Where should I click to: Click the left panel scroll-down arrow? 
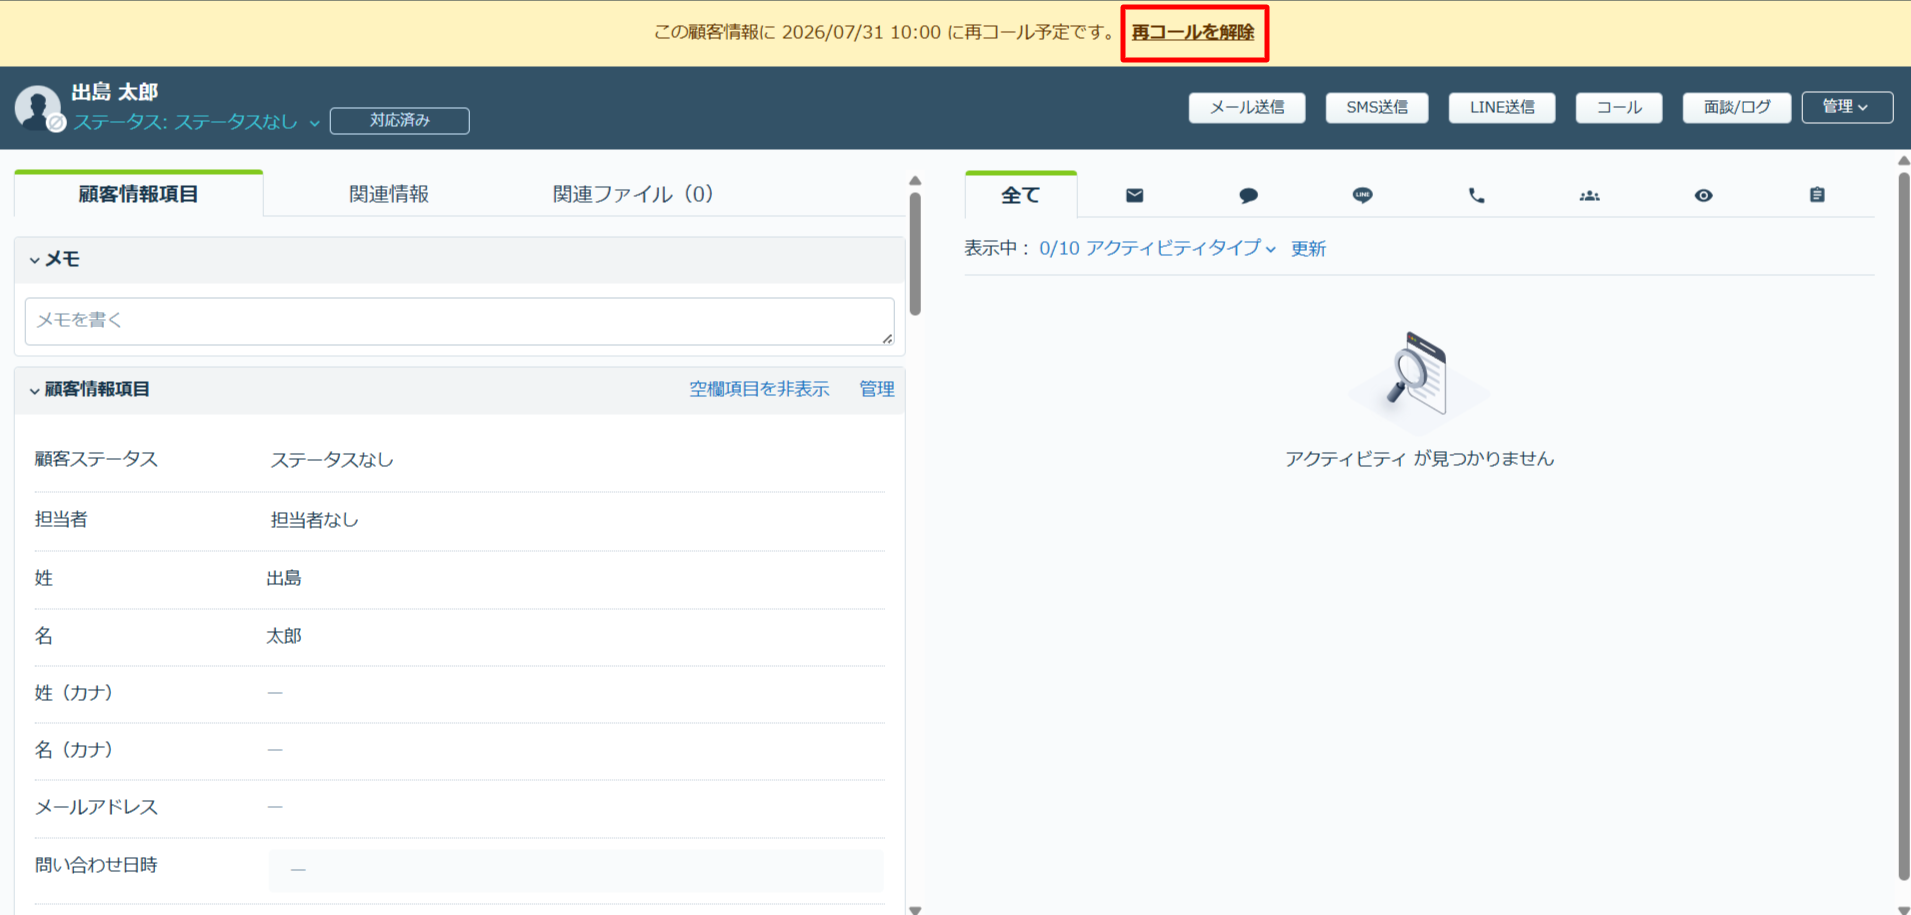click(915, 909)
